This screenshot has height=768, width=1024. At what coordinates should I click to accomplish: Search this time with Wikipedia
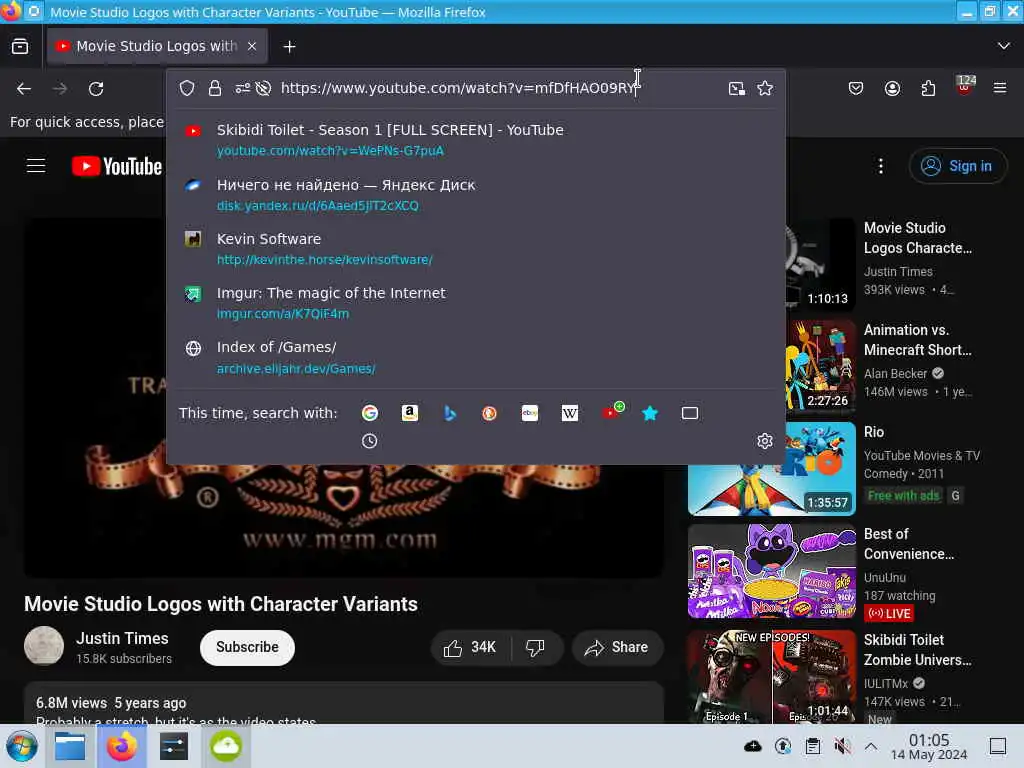click(x=569, y=413)
